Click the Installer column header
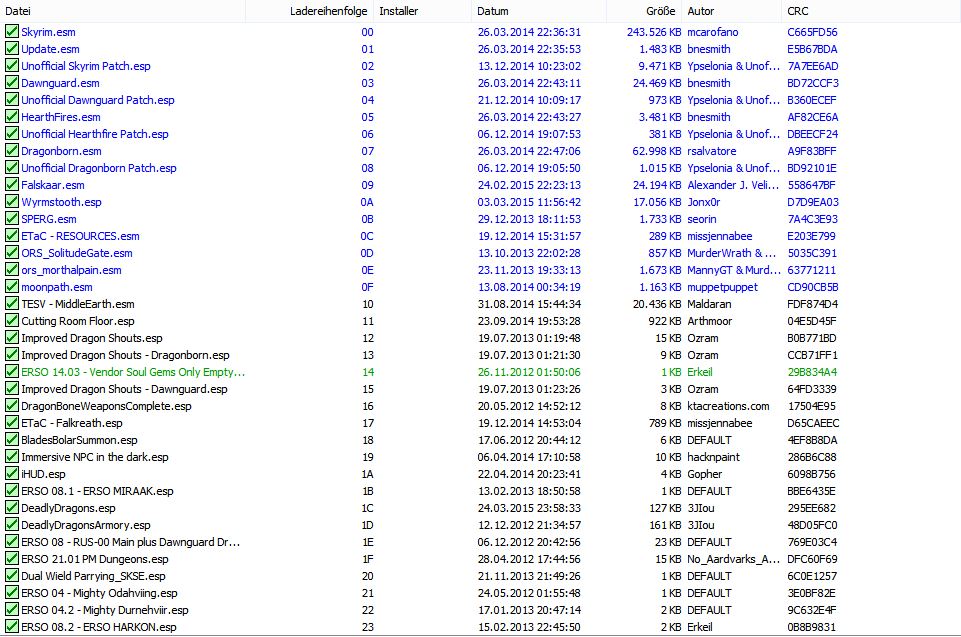Viewport: 961px width, 637px height. coord(398,11)
